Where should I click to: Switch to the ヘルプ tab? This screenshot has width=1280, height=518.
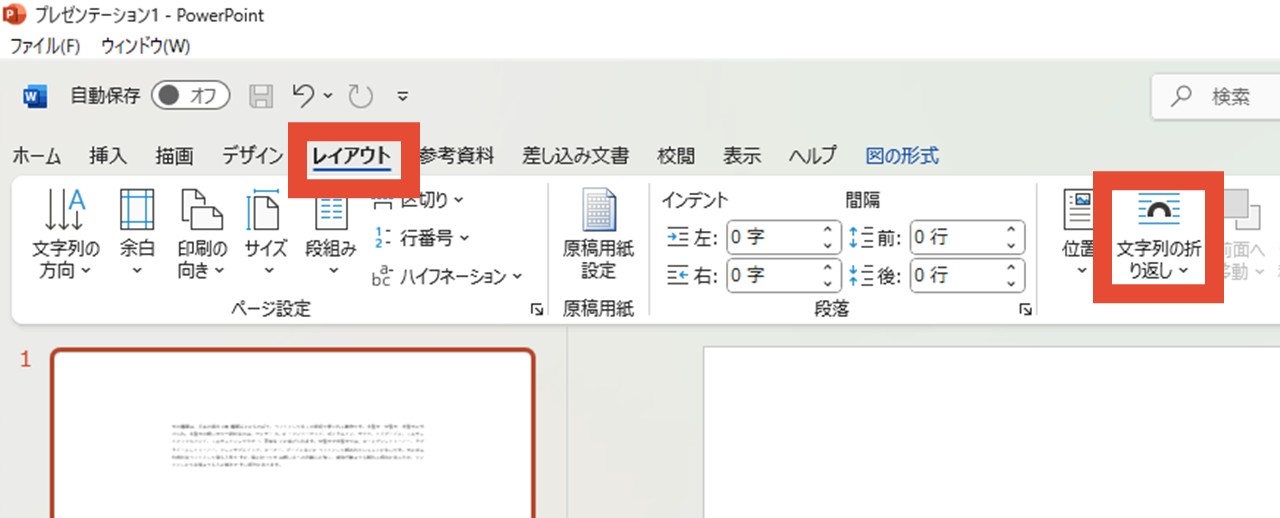coord(813,156)
